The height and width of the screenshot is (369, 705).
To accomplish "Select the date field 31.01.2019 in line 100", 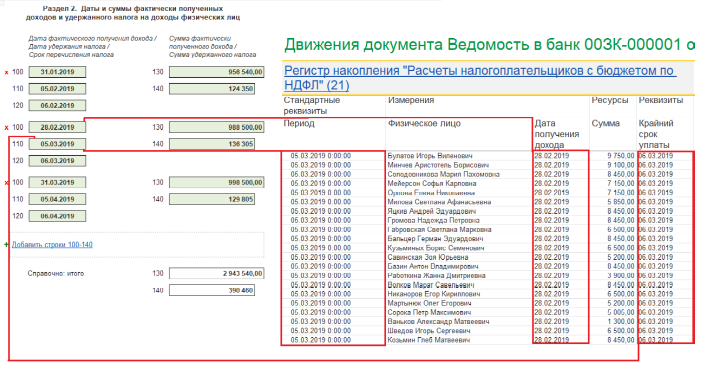I will (x=57, y=72).
